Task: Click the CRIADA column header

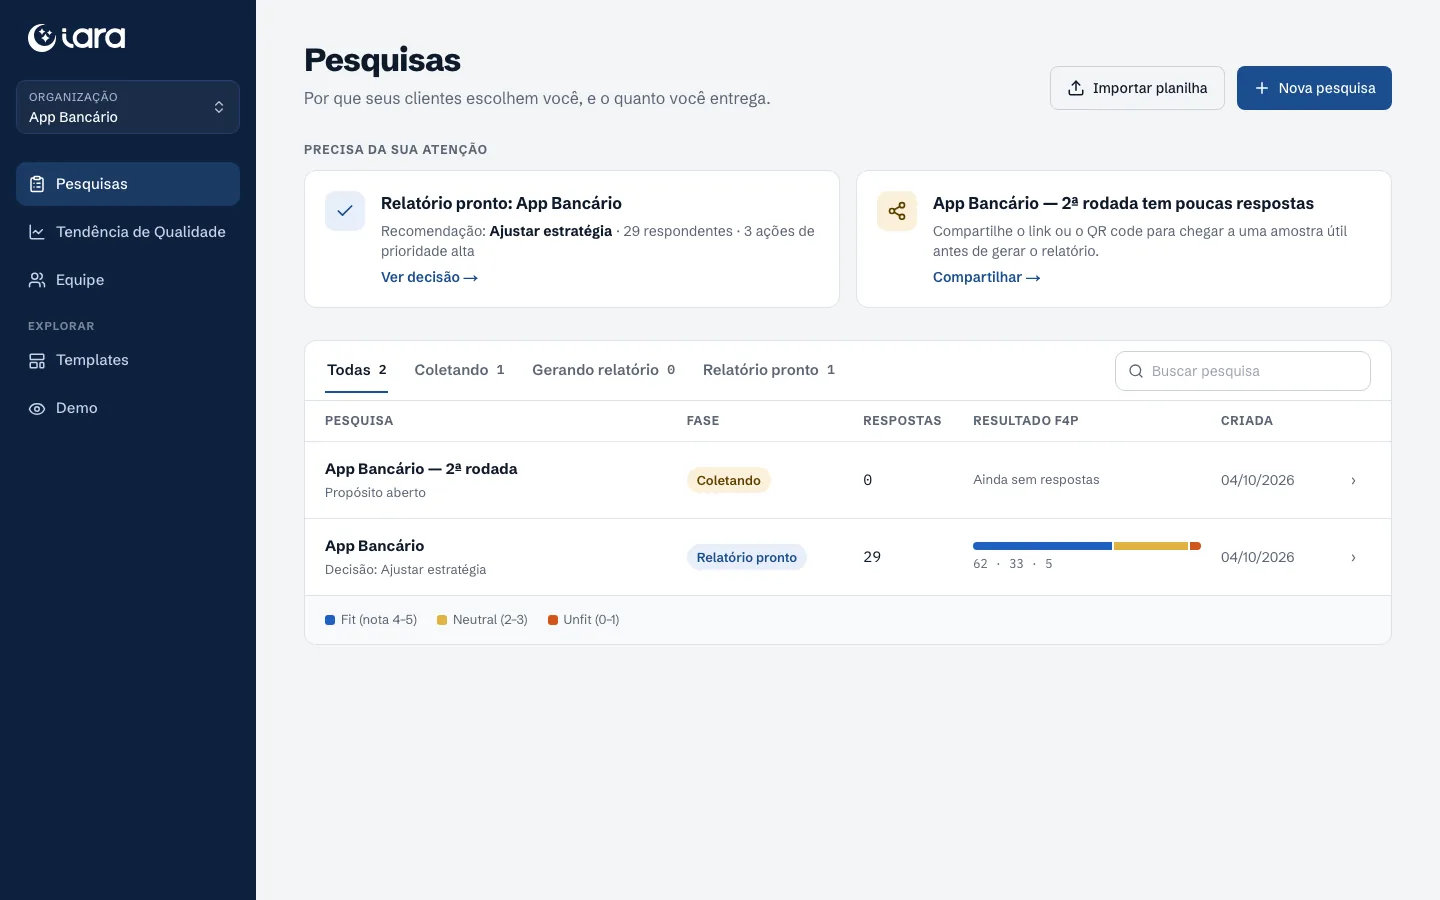Action: pyautogui.click(x=1247, y=421)
